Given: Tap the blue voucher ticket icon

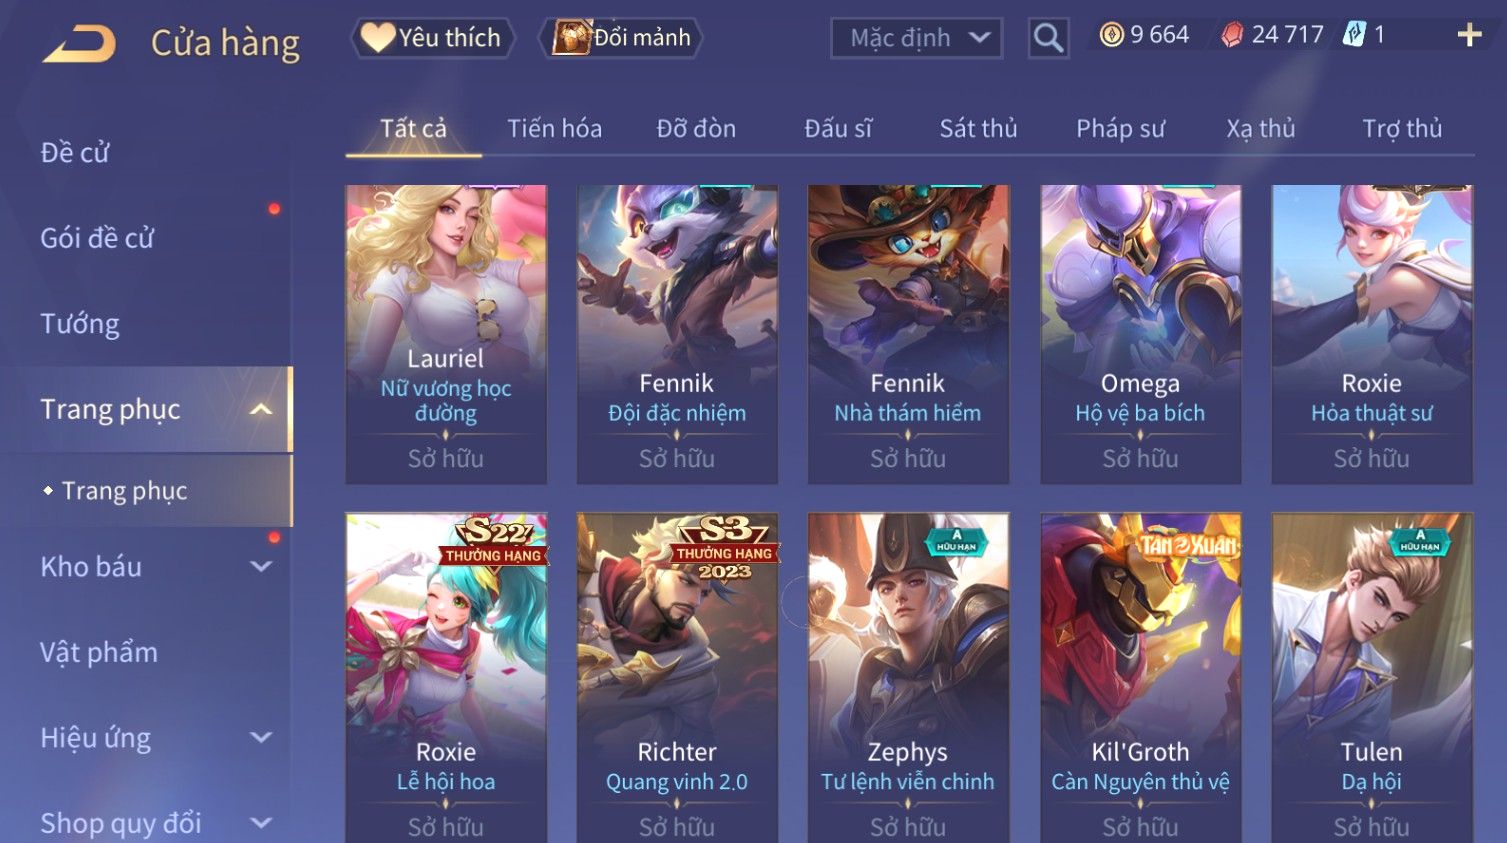Looking at the screenshot, I should 1354,35.
